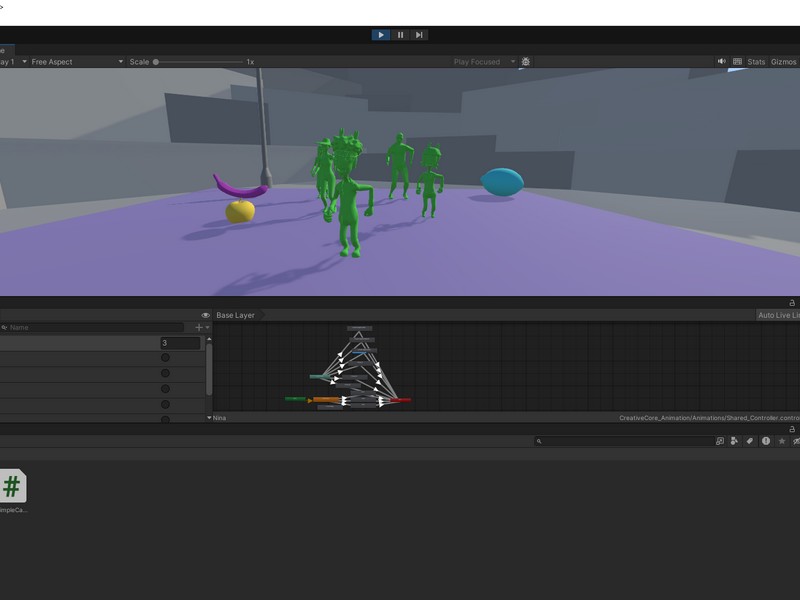
Task: Click the debug icon beside Play Focused
Action: click(x=524, y=61)
